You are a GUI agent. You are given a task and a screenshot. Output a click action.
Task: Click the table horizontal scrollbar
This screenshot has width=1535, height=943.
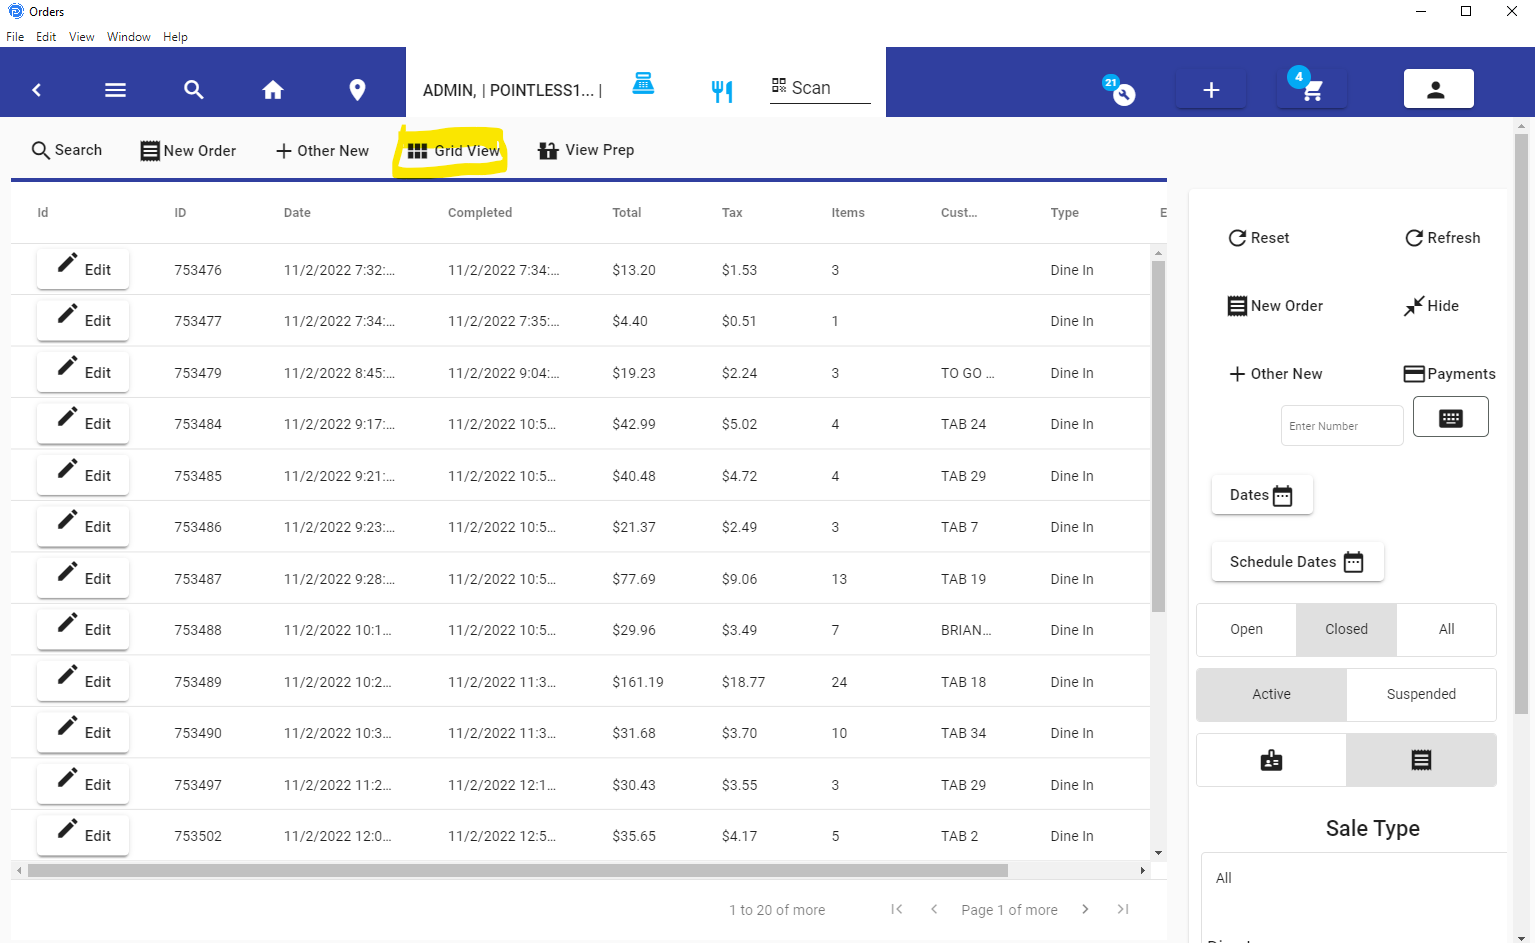click(518, 870)
